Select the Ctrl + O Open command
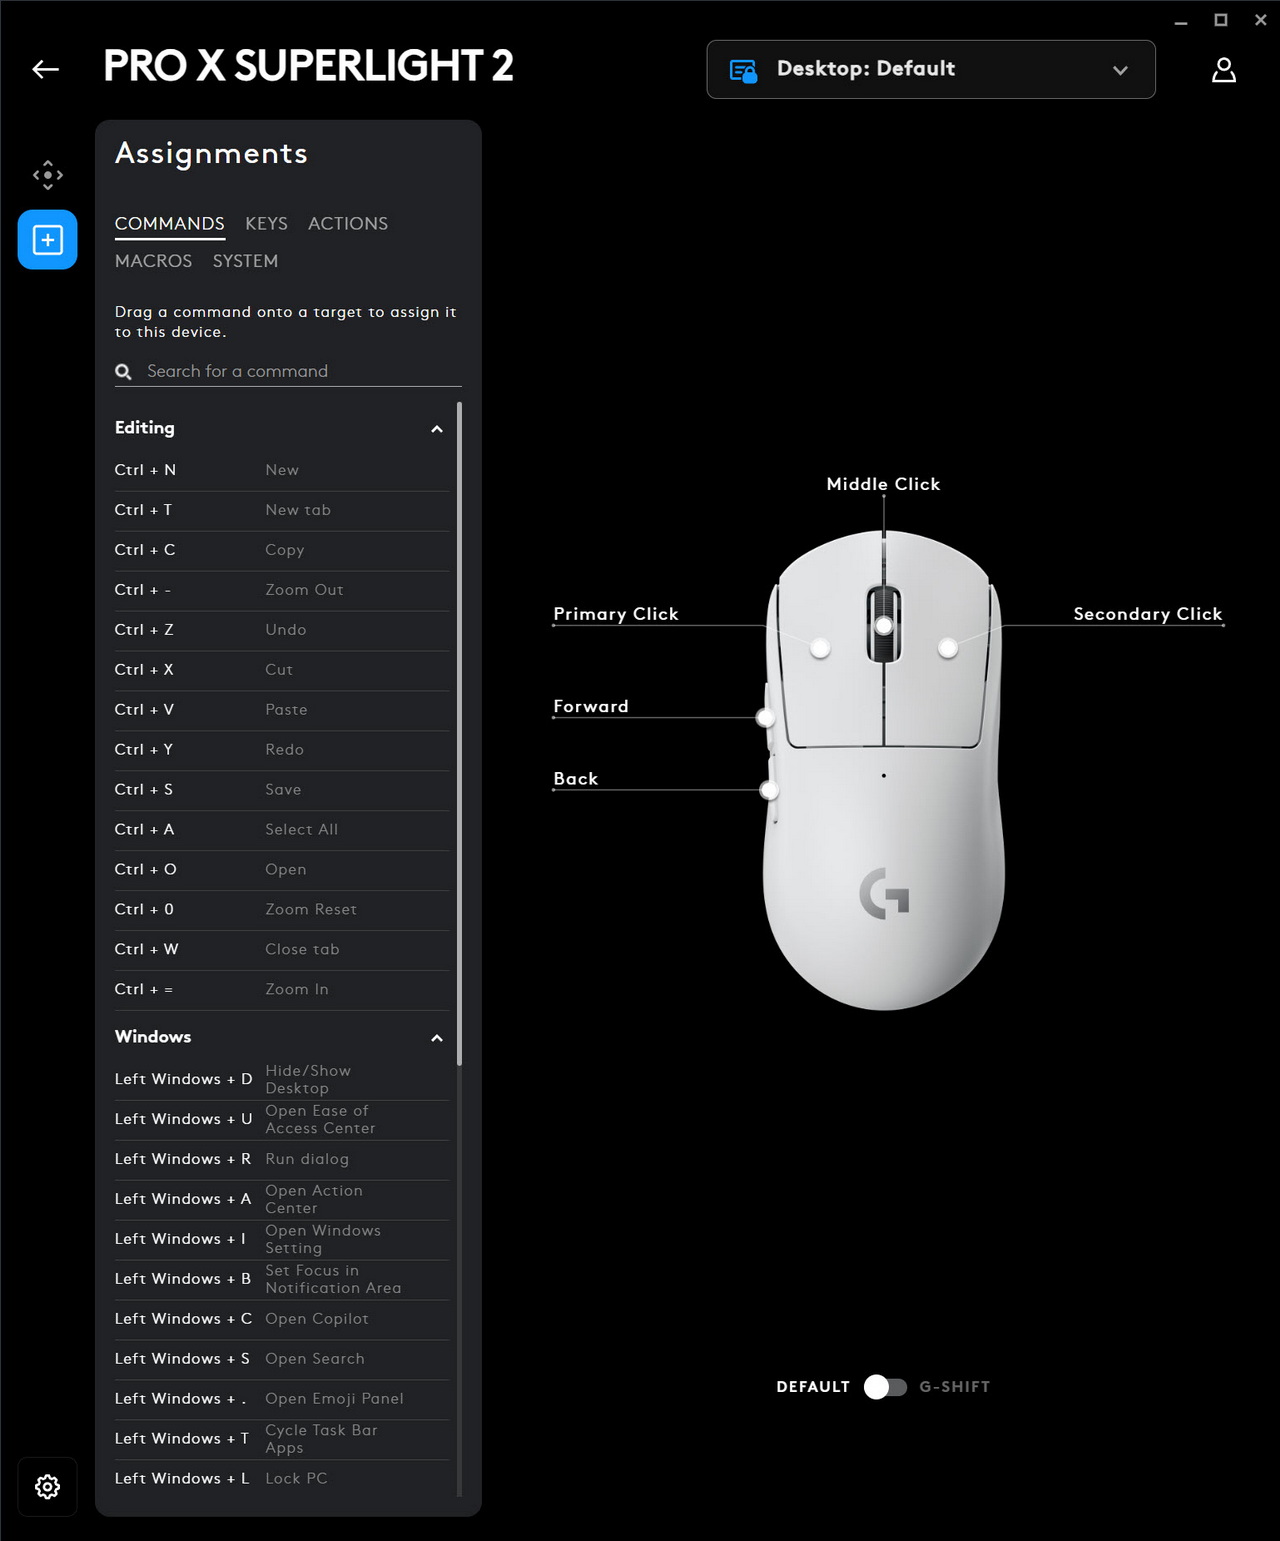Image resolution: width=1280 pixels, height=1541 pixels. click(282, 870)
